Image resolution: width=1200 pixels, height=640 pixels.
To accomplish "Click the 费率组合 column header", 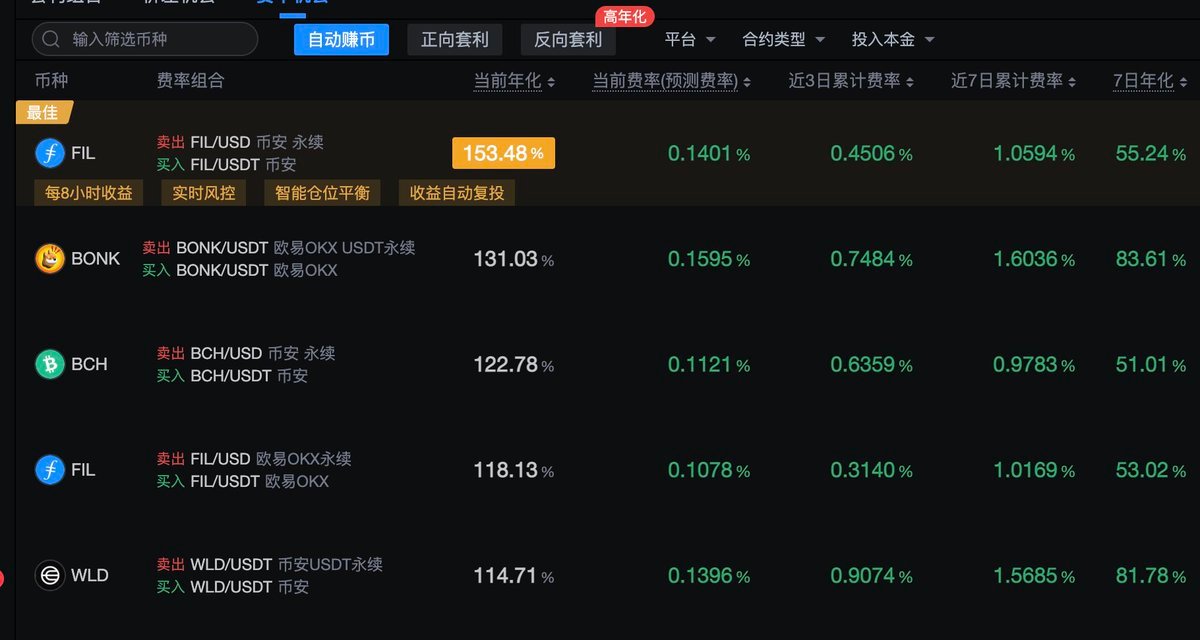I will tap(190, 81).
